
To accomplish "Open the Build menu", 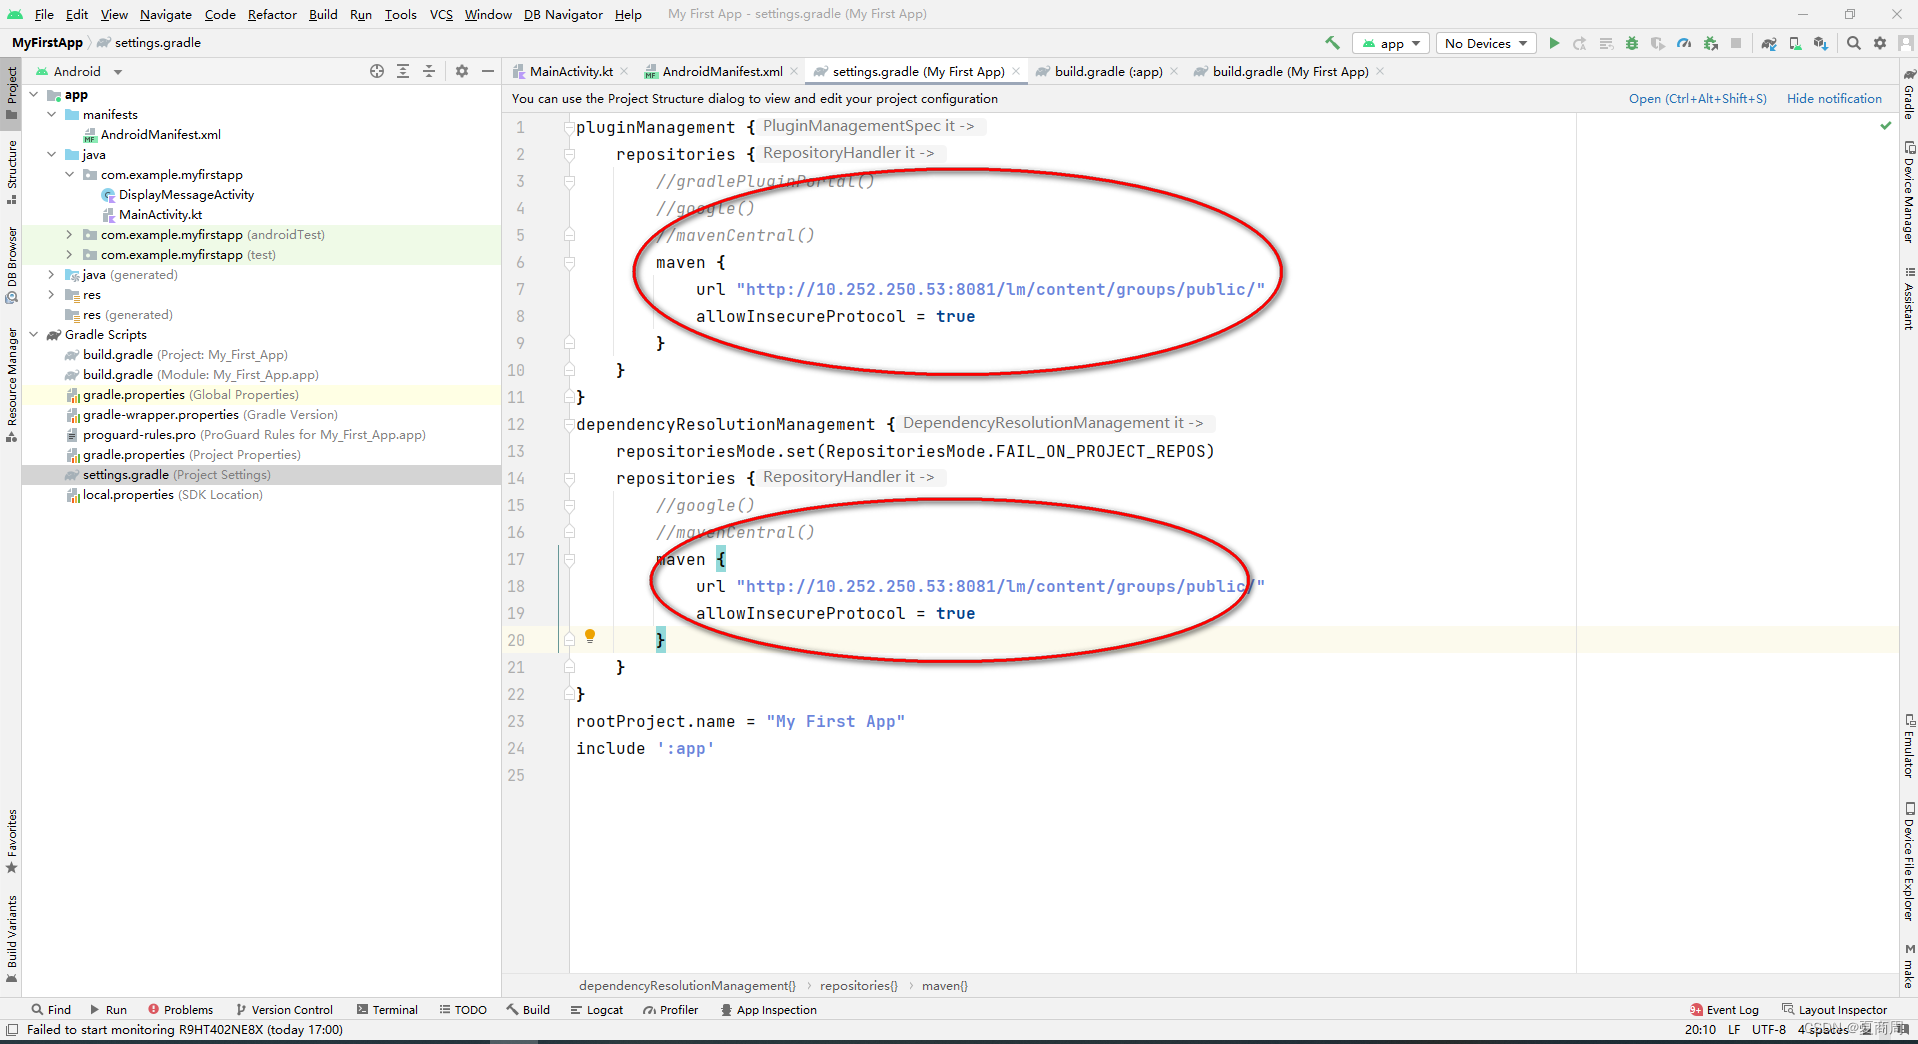I will tap(322, 14).
